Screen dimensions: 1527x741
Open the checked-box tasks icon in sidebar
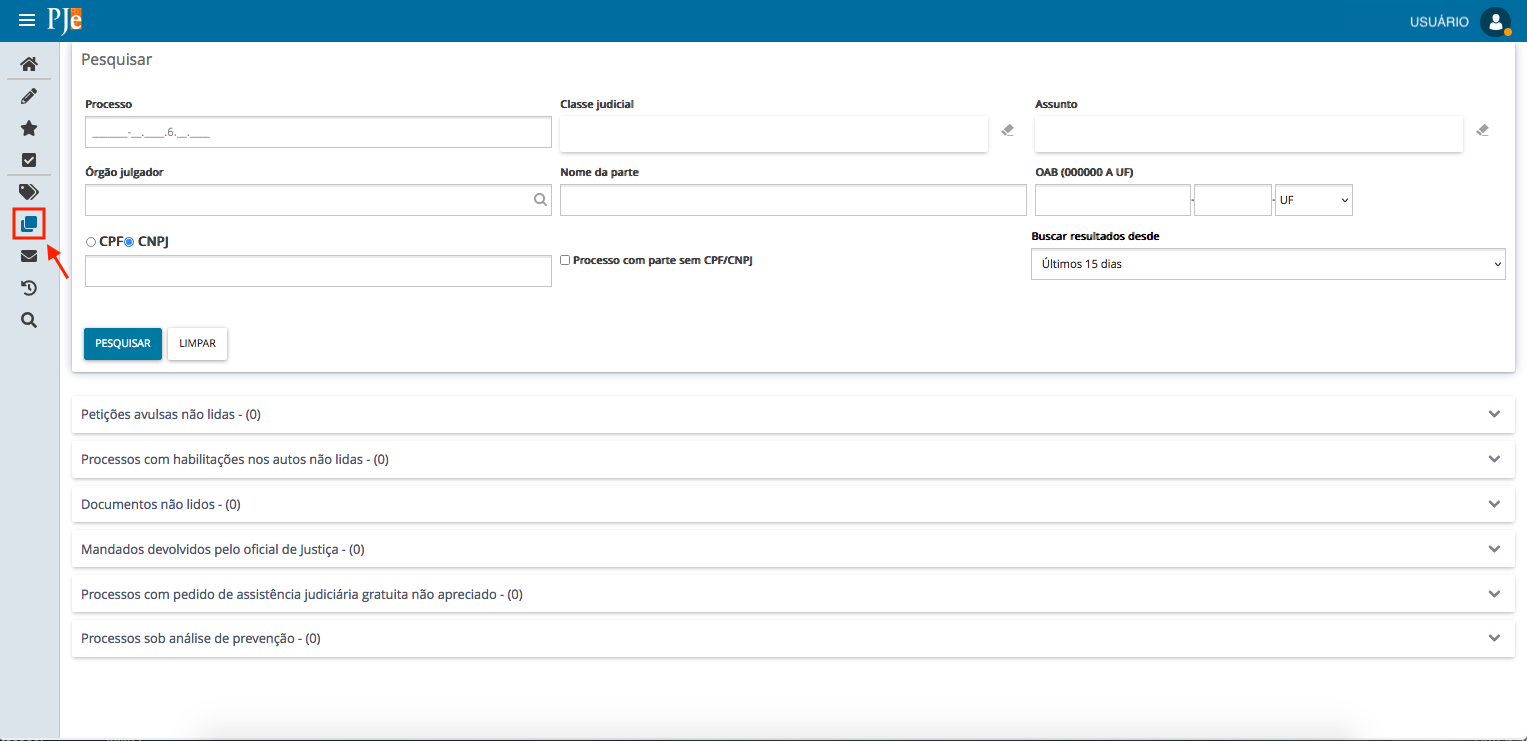click(29, 160)
